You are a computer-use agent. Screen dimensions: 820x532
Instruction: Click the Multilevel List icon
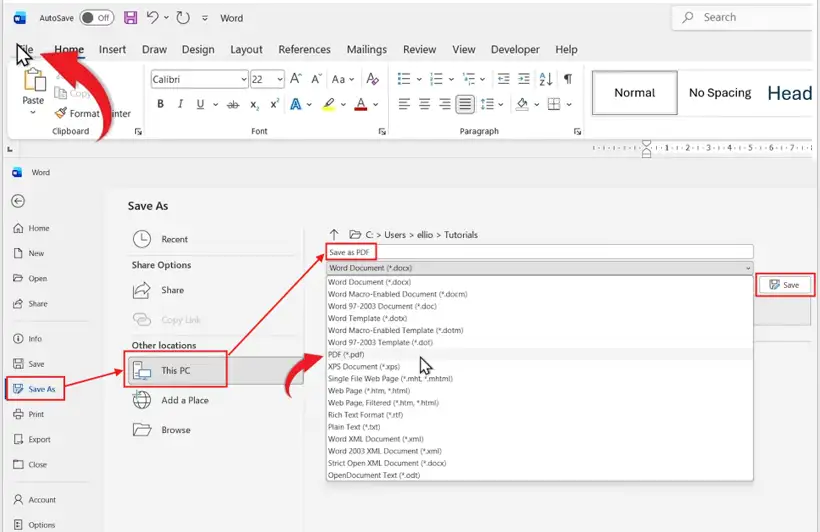(469, 78)
